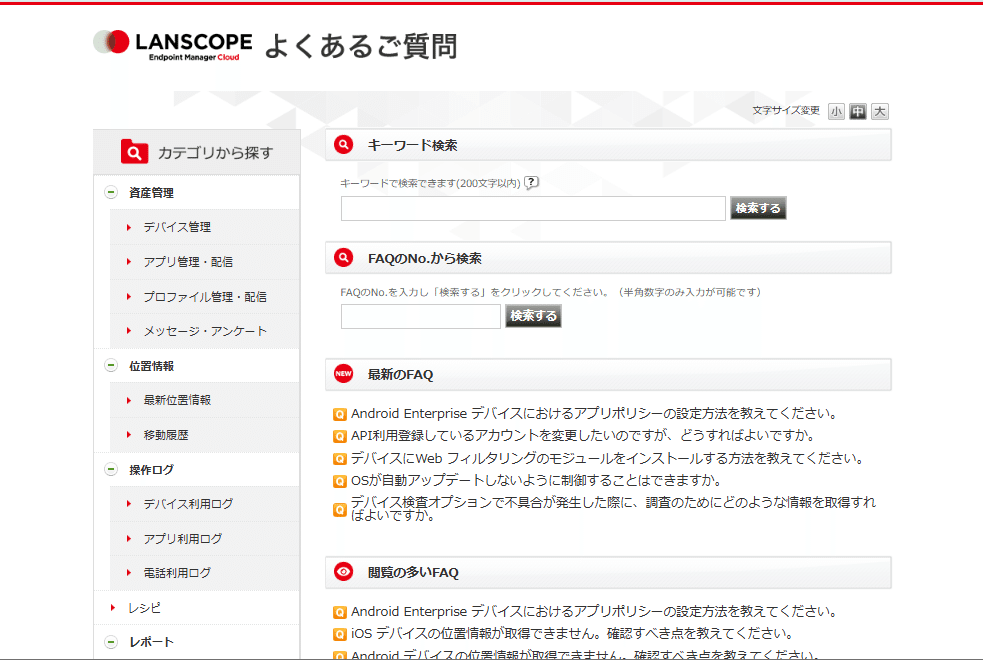Click 検索する for the FAQ number search
Screen dimensions: 983x660
pos(533,315)
